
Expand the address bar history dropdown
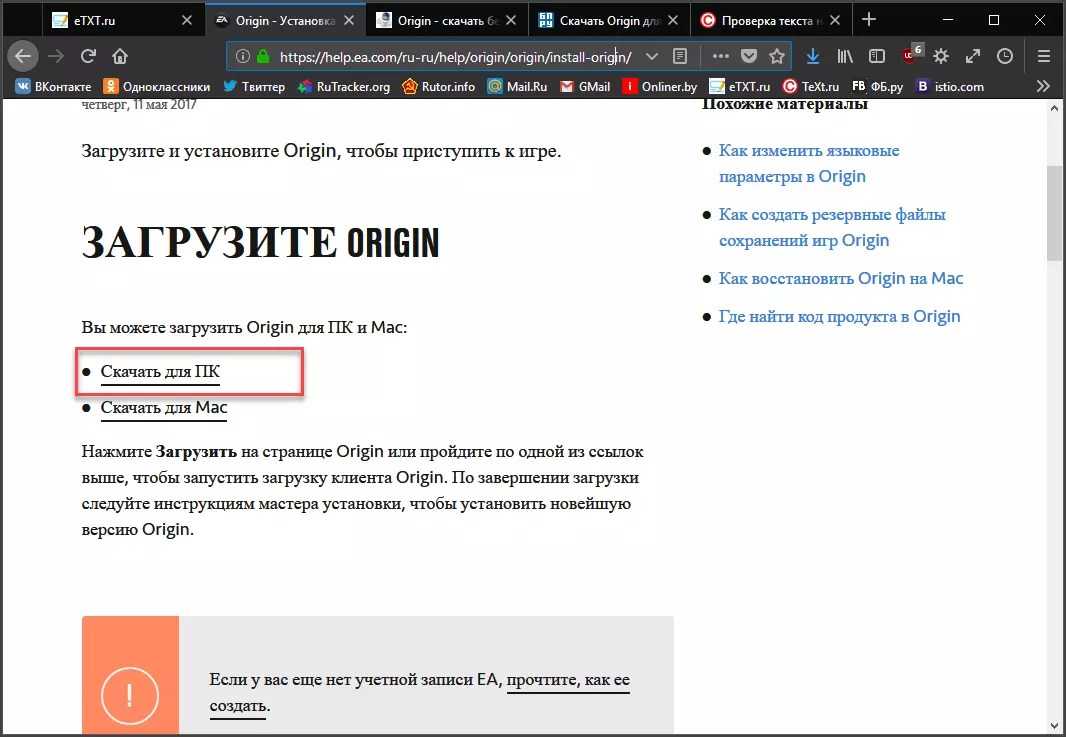[x=652, y=56]
